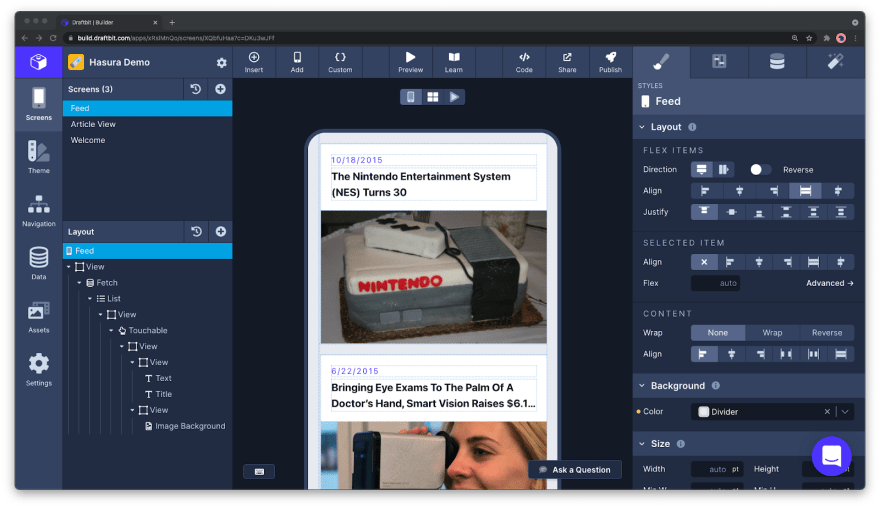Click Ask a Question button
880x508 pixels.
click(x=575, y=470)
